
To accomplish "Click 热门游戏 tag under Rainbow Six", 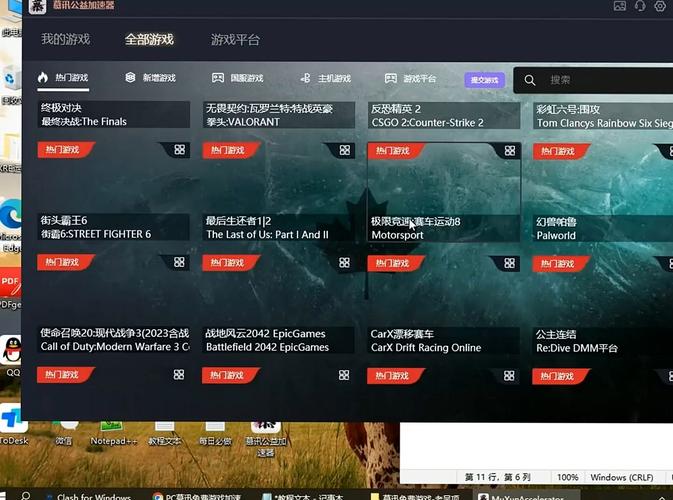I will 561,151.
